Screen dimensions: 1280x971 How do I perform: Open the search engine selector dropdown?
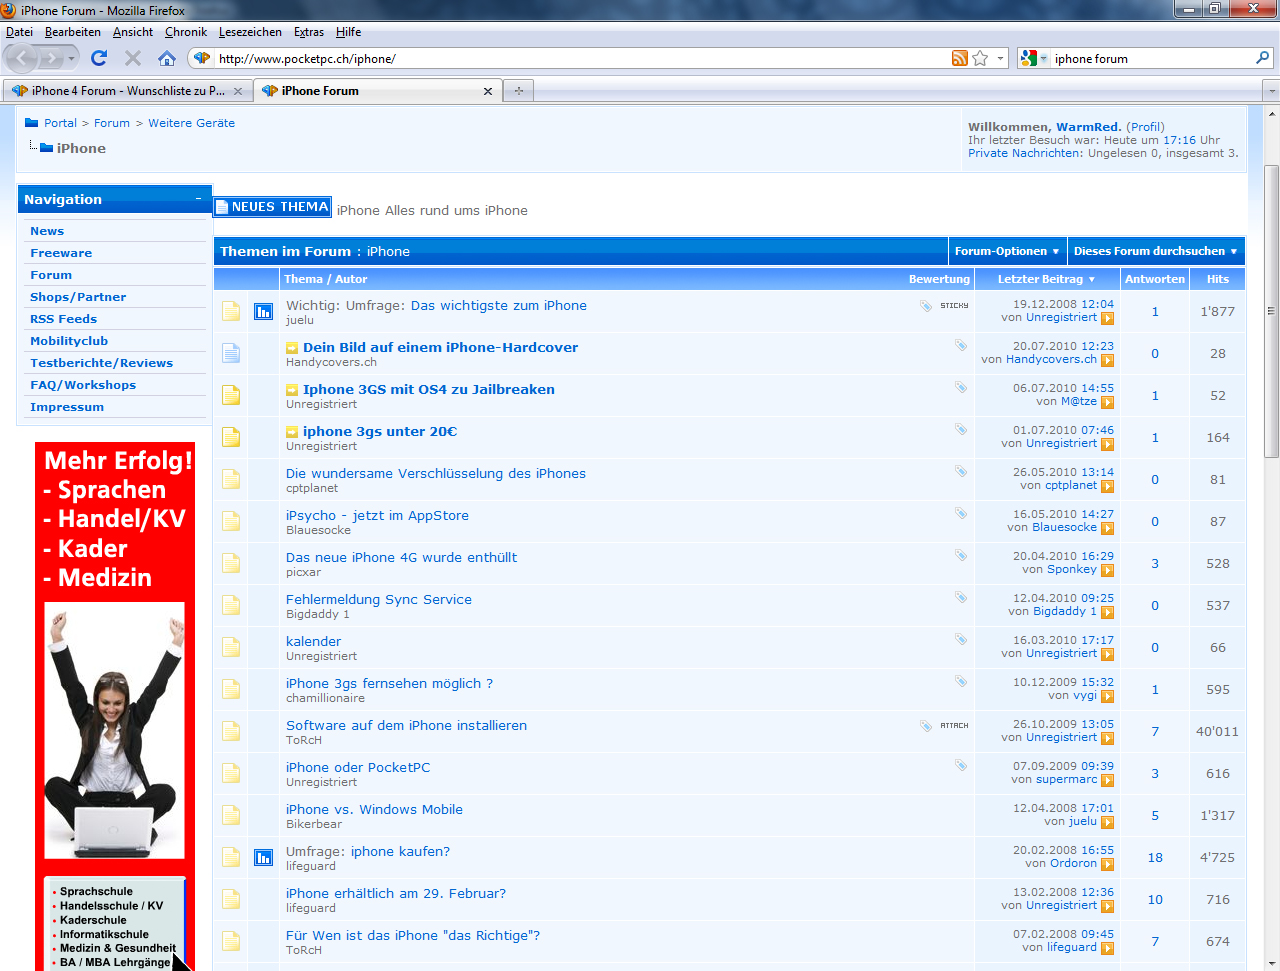[x=1033, y=58]
